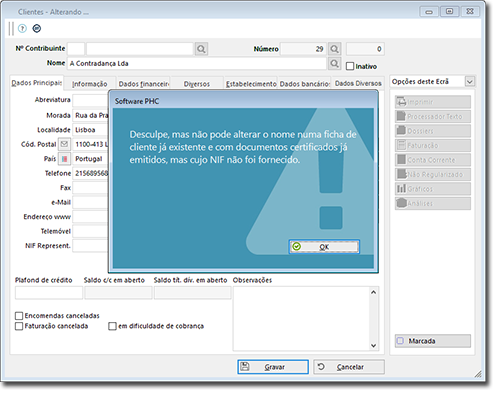Open the Dados financeiros tab

(144, 84)
